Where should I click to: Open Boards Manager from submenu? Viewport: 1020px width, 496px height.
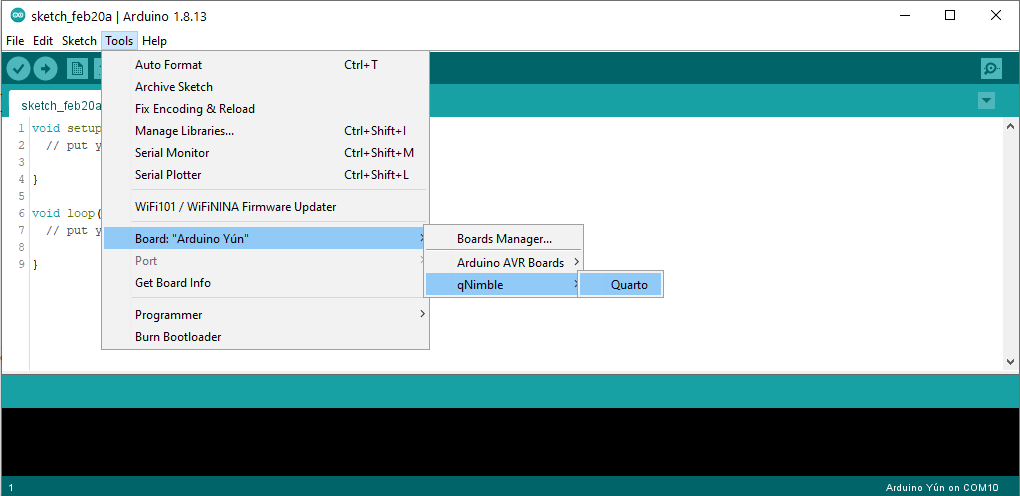(504, 239)
